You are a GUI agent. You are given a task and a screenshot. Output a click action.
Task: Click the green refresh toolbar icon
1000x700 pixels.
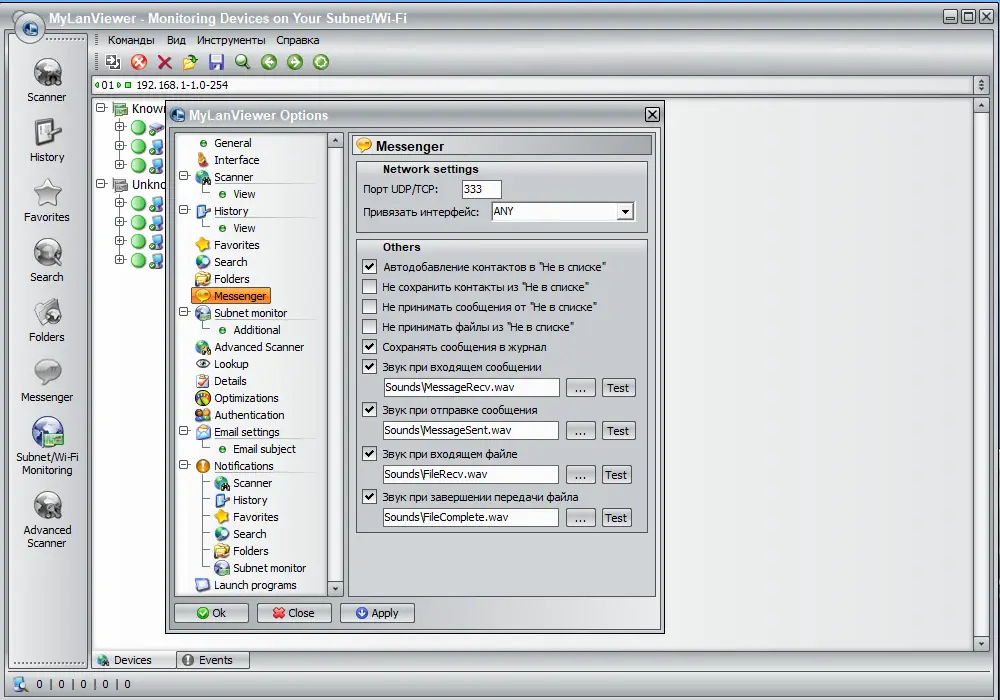pyautogui.click(x=321, y=62)
